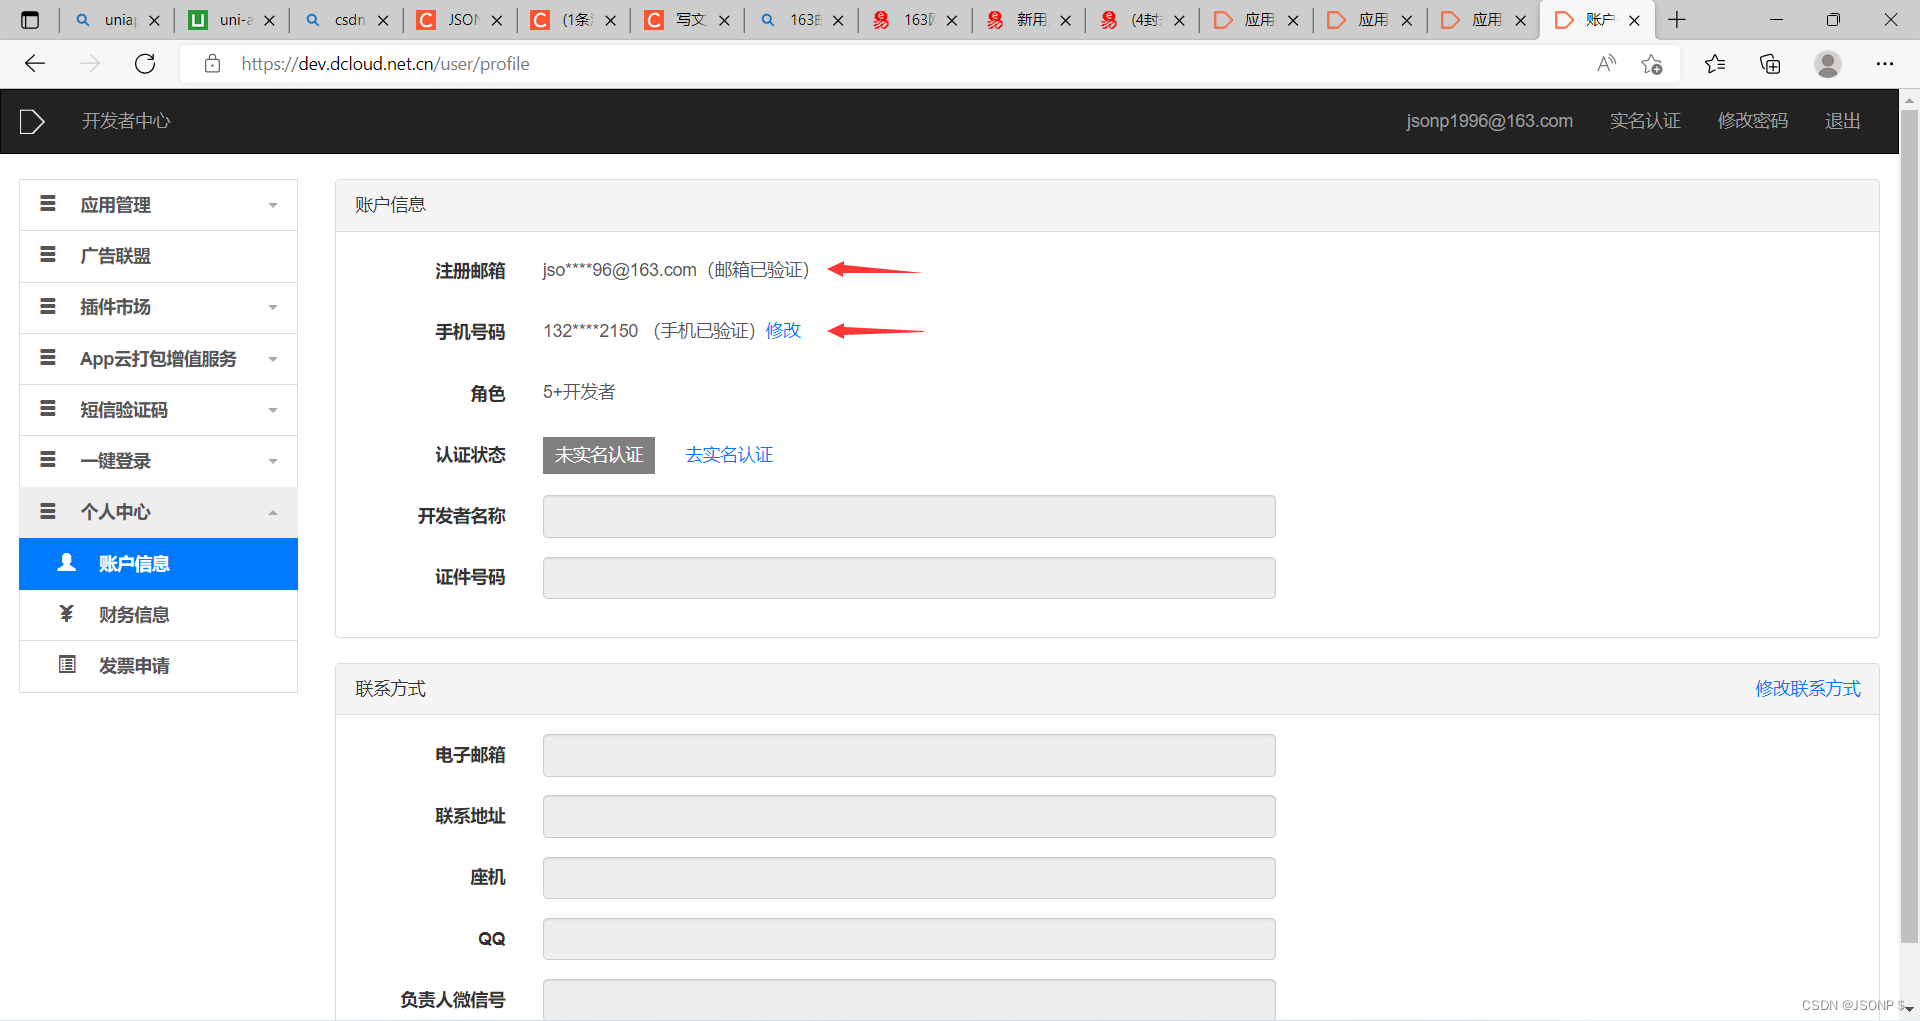
Task: Click the 修改联系方式 link
Action: pos(1808,689)
